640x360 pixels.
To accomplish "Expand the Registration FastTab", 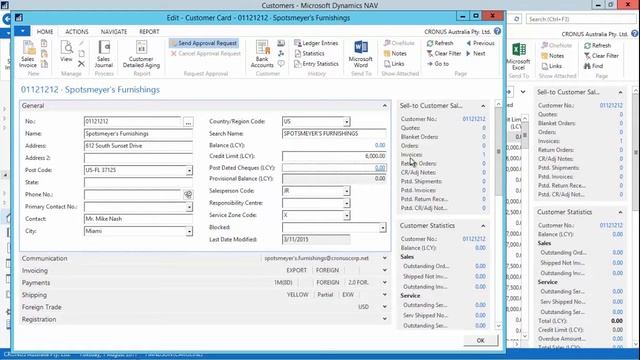I will [x=384, y=319].
